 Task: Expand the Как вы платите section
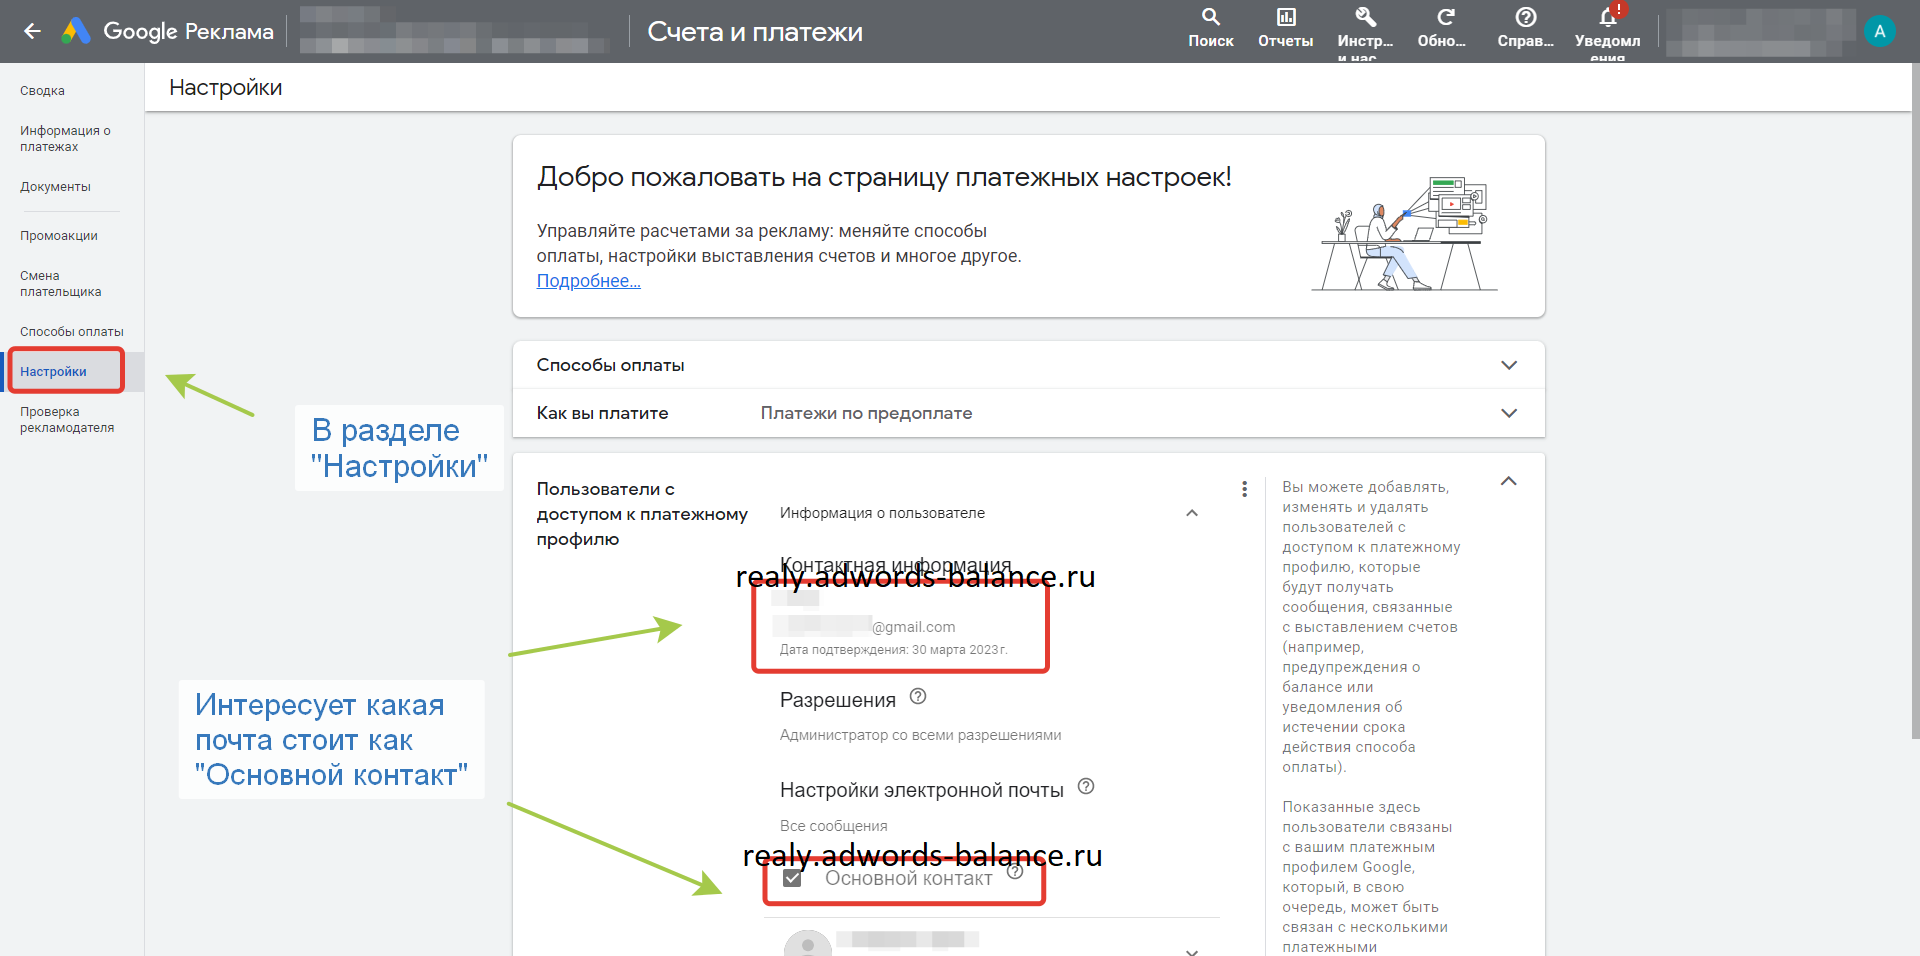[1509, 413]
